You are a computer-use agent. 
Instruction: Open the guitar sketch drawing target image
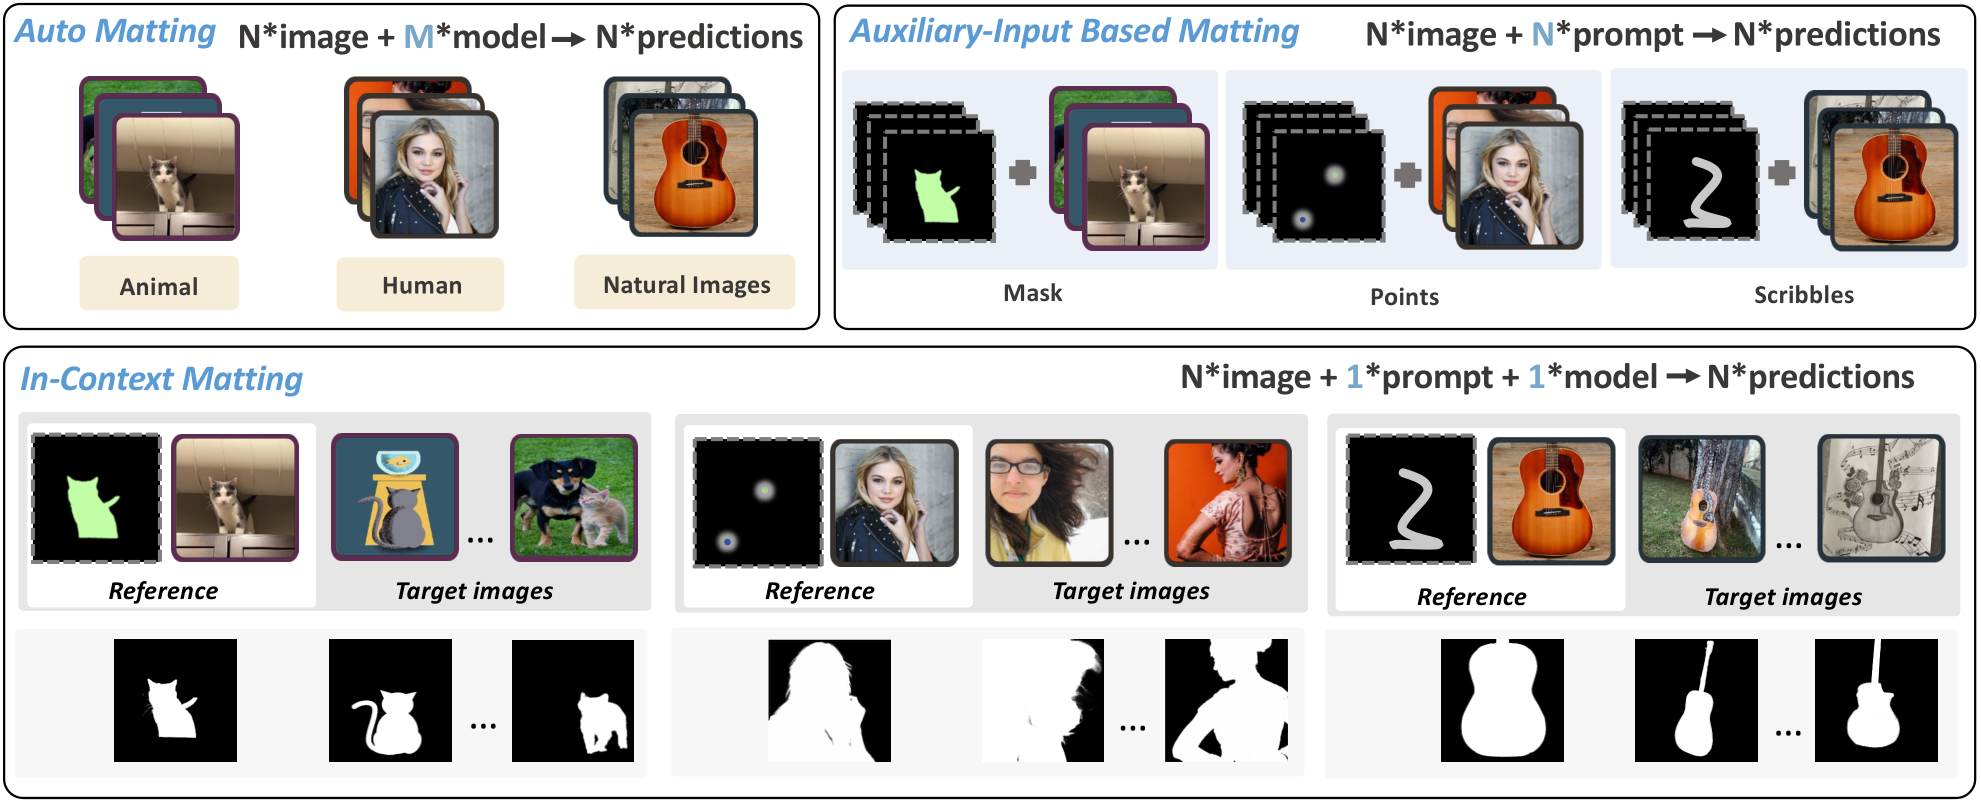1880,497
